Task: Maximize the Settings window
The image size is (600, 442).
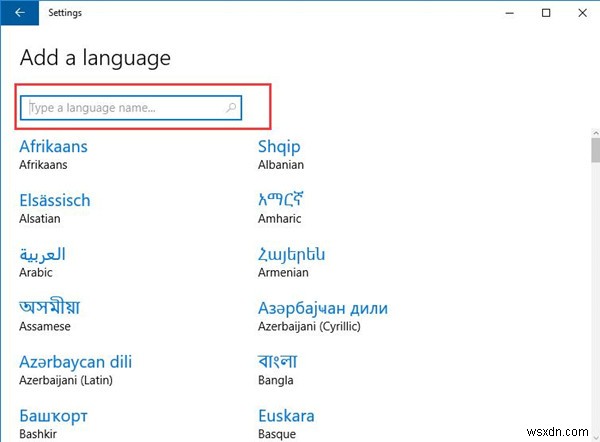Action: [x=546, y=13]
